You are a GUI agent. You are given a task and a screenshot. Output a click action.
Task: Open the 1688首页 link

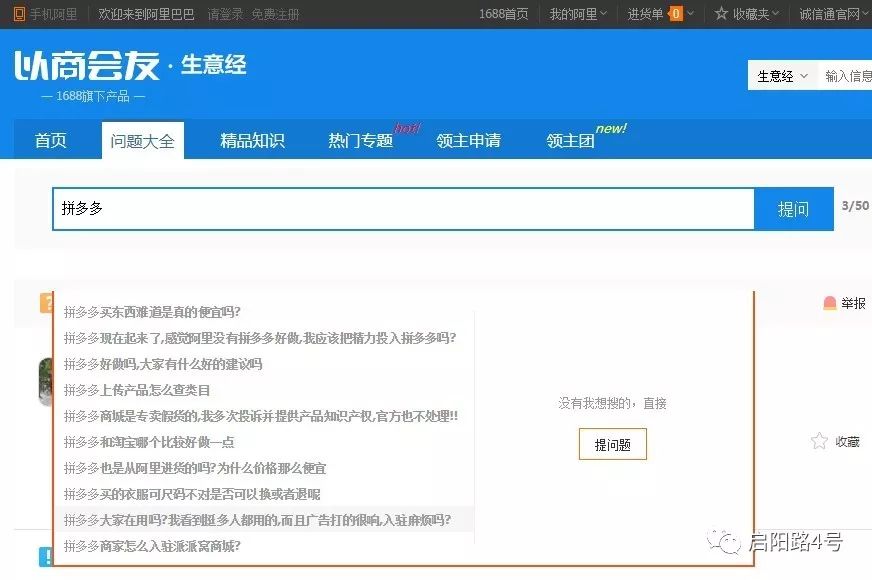click(x=504, y=14)
